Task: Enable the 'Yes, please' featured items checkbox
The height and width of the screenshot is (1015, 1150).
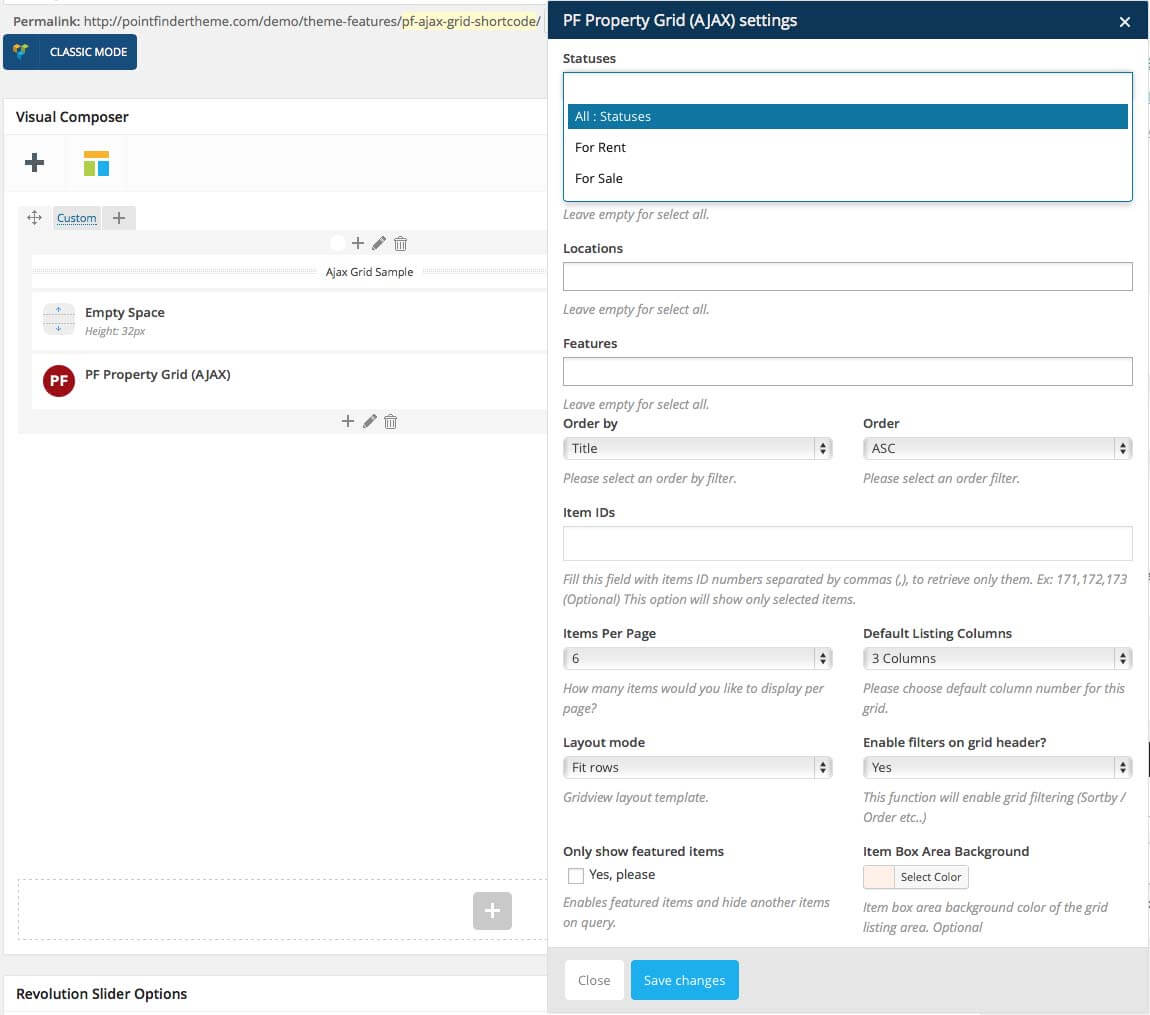Action: [x=576, y=876]
